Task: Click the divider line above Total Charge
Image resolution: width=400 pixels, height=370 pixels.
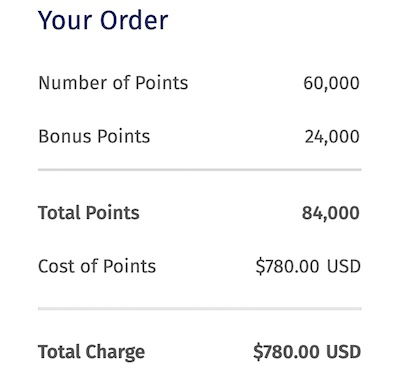Action: (x=200, y=309)
